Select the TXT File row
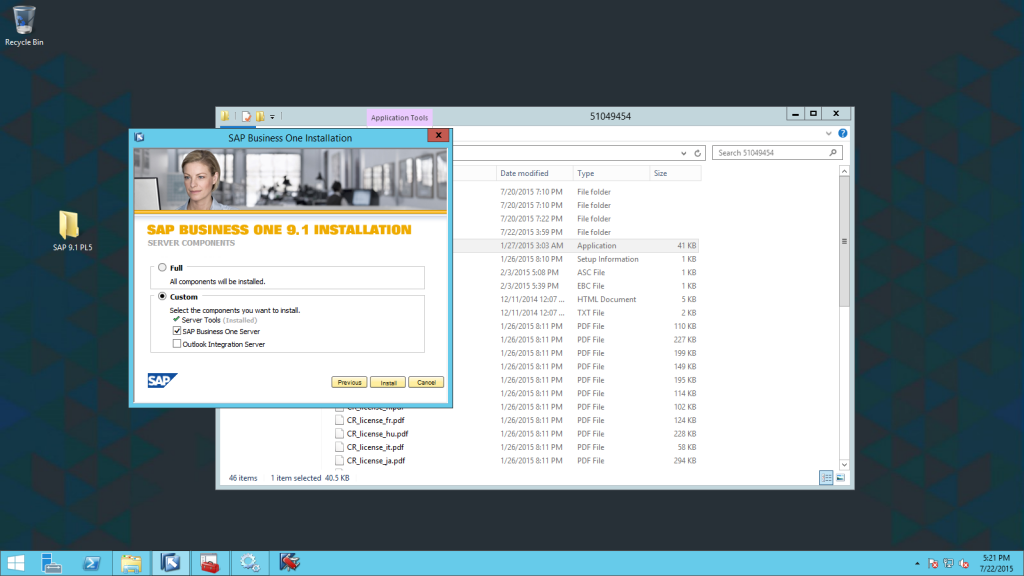1024x576 pixels. (x=575, y=313)
